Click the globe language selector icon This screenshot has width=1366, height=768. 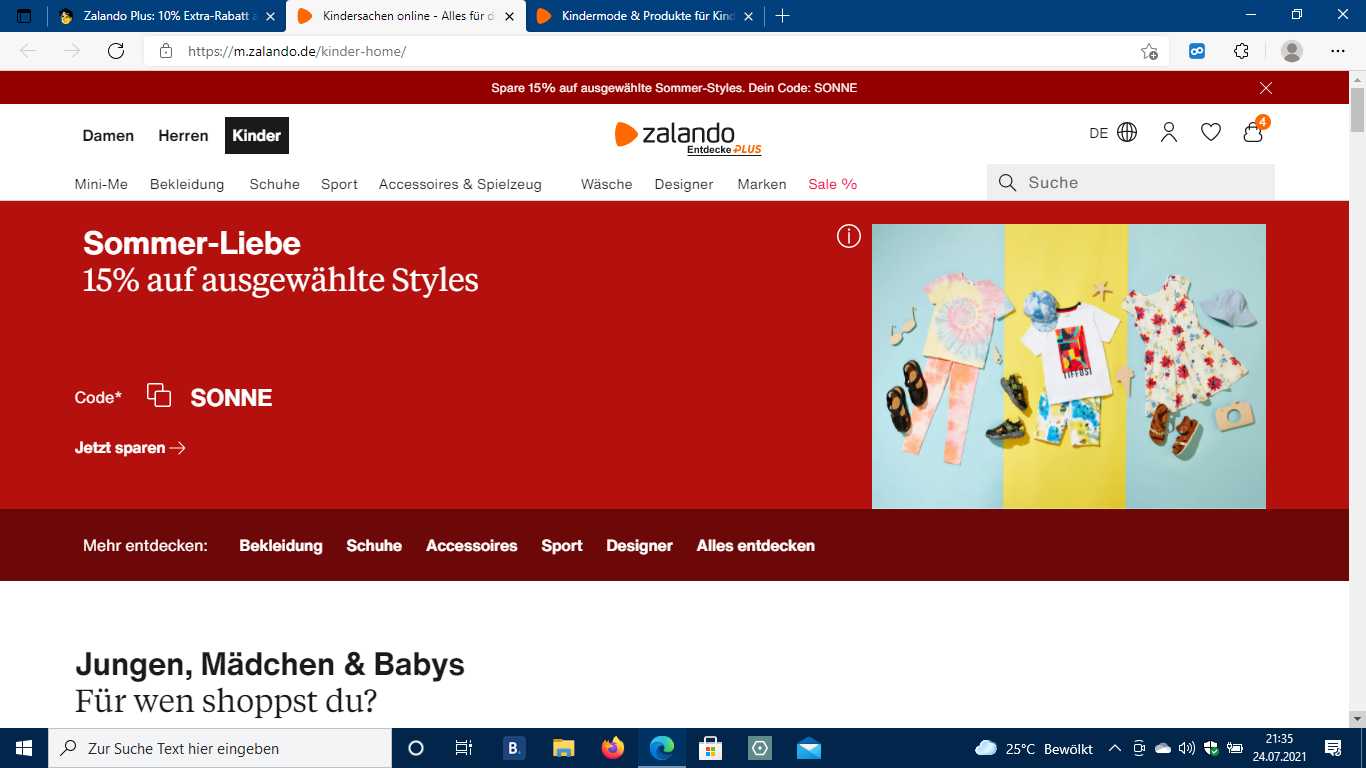[1127, 132]
